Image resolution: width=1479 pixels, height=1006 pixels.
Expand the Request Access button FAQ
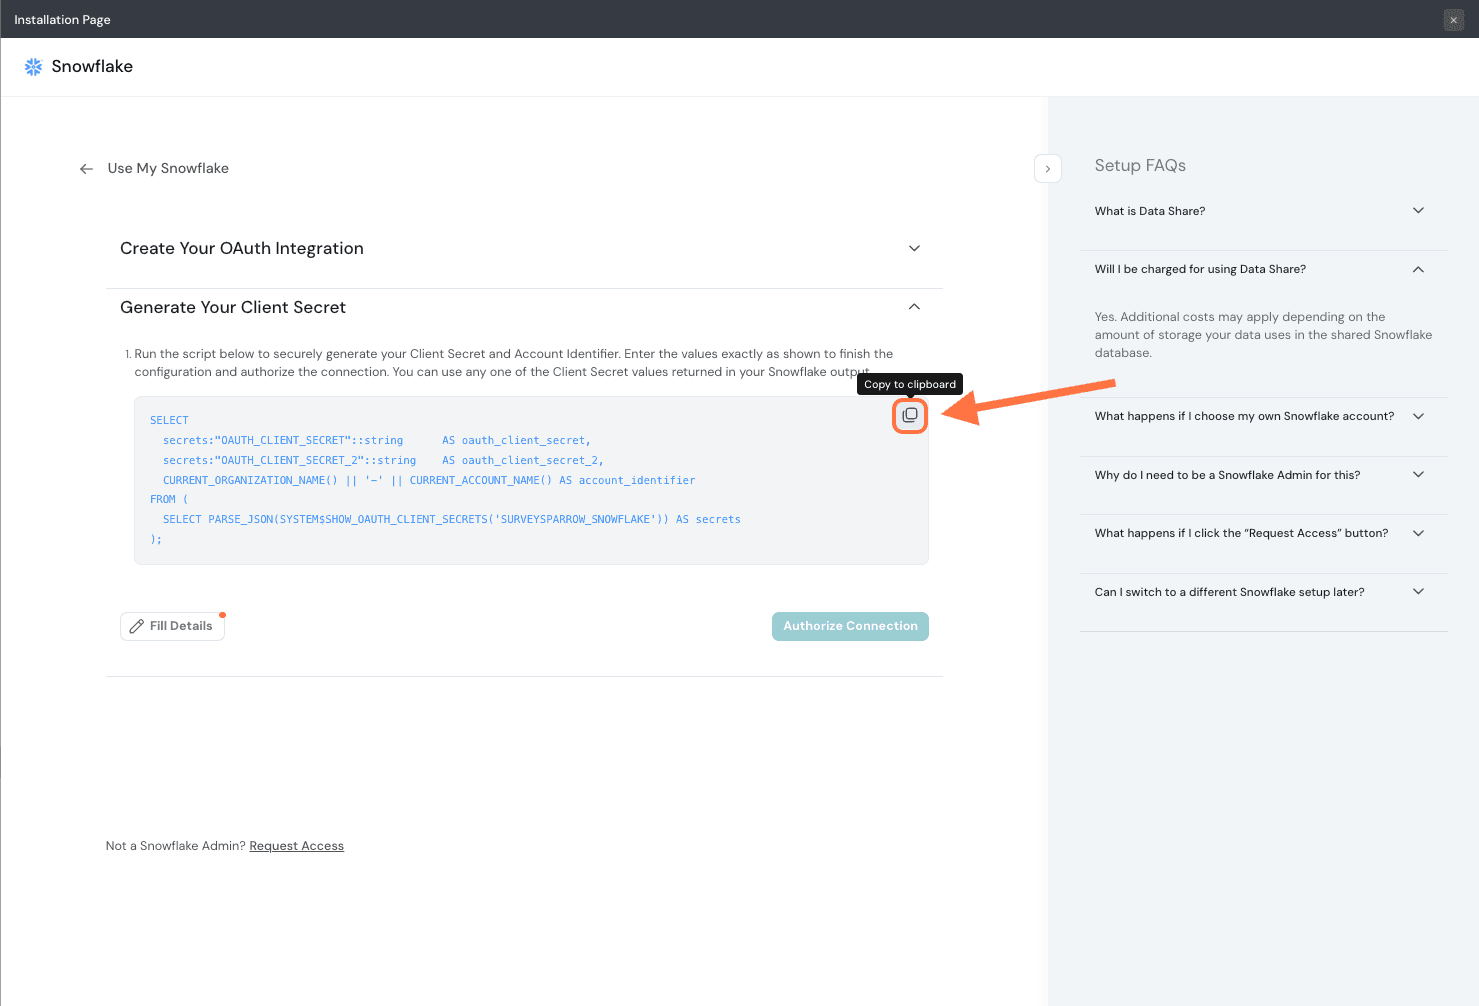pos(1417,533)
